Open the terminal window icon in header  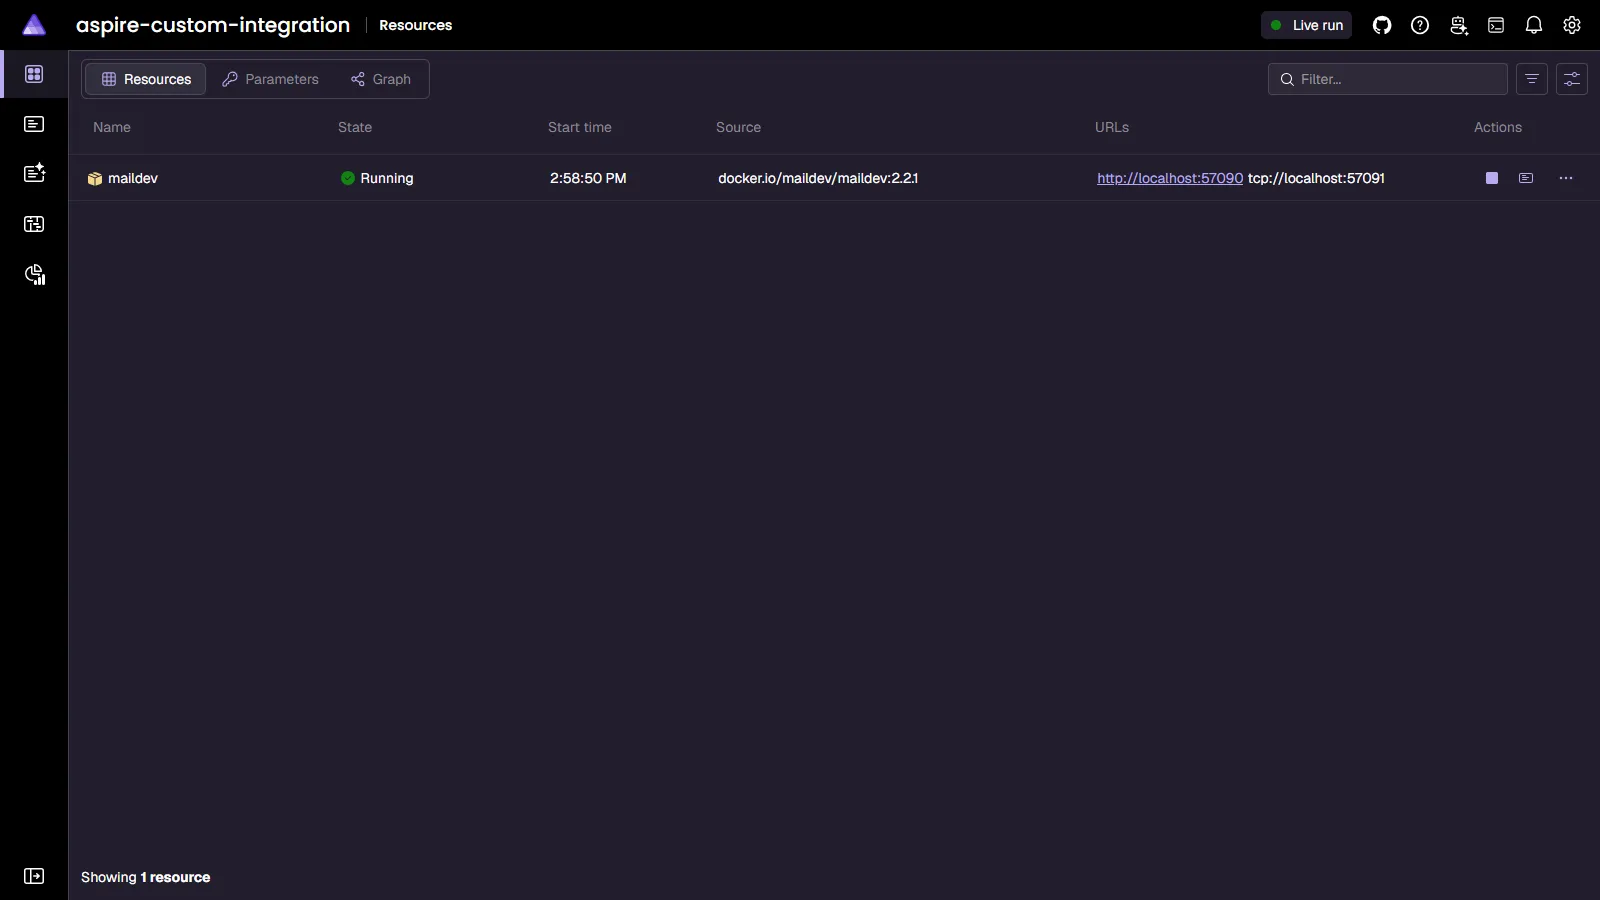coord(1496,25)
